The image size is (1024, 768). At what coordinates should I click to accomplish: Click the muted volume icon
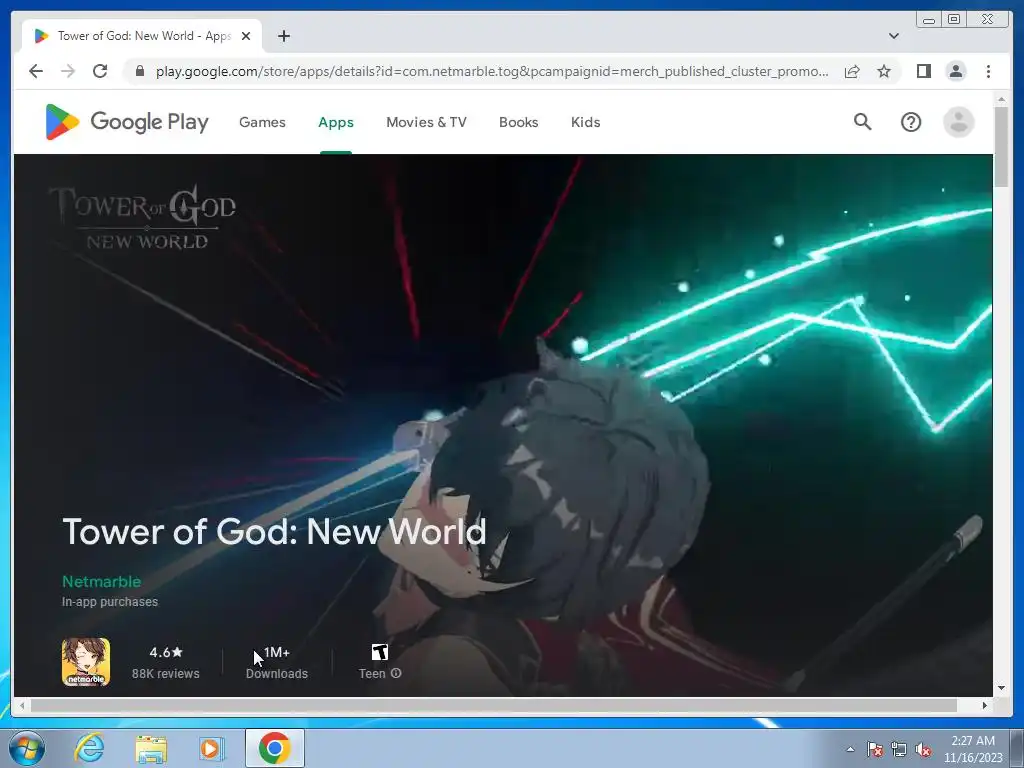pyautogui.click(x=923, y=749)
